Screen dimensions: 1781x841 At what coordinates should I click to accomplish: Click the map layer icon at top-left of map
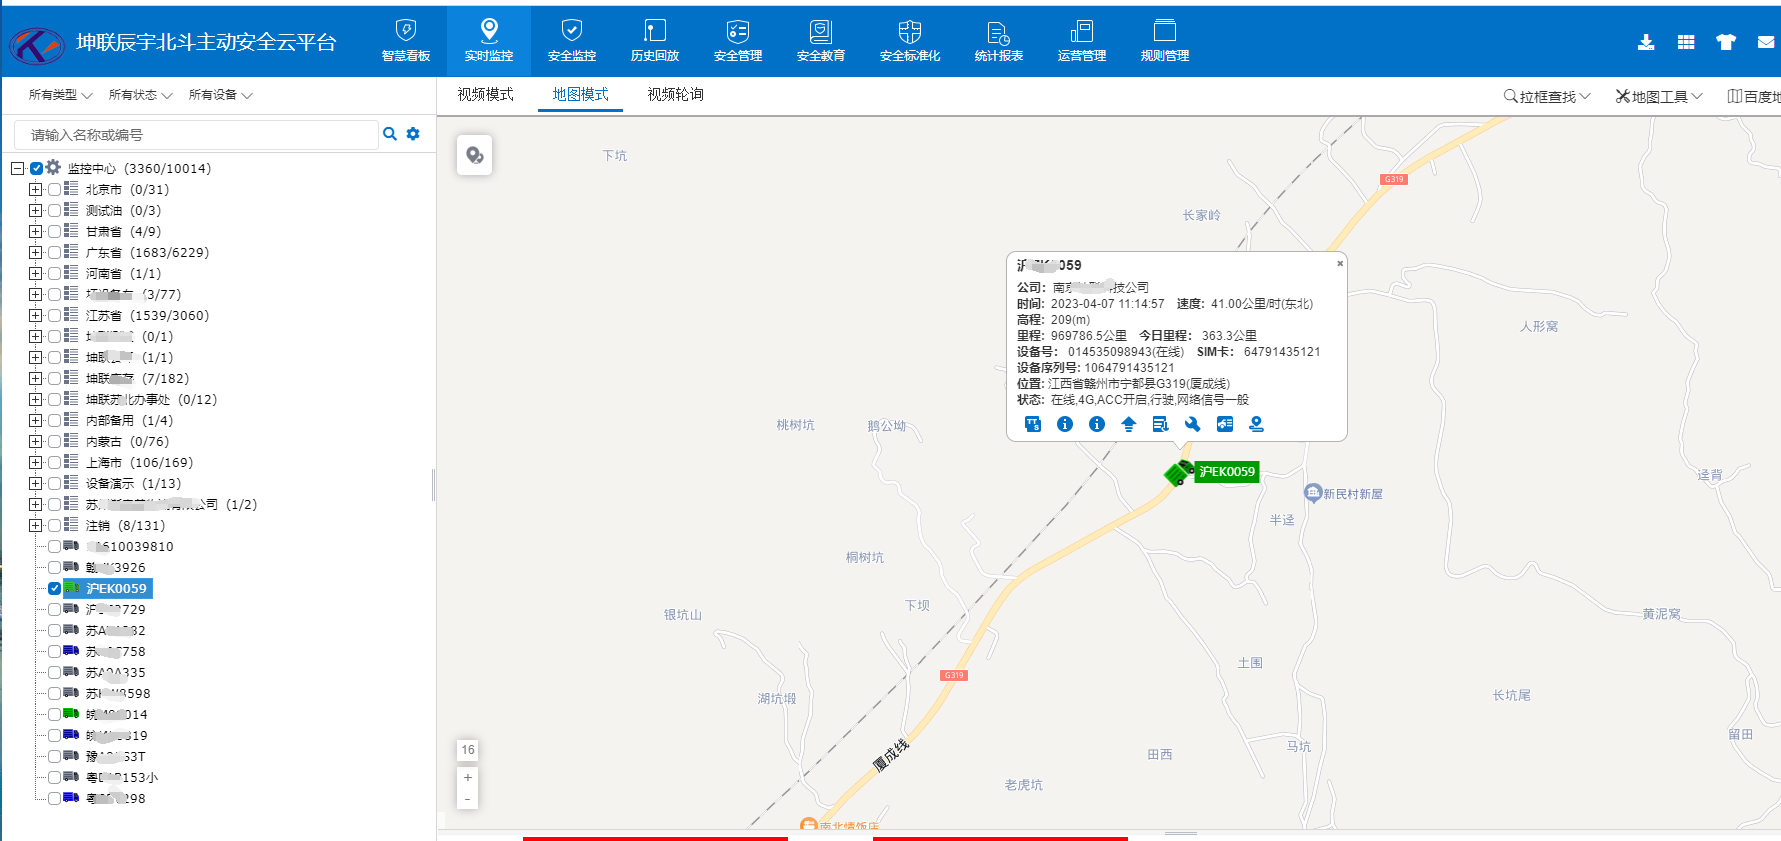tap(475, 155)
